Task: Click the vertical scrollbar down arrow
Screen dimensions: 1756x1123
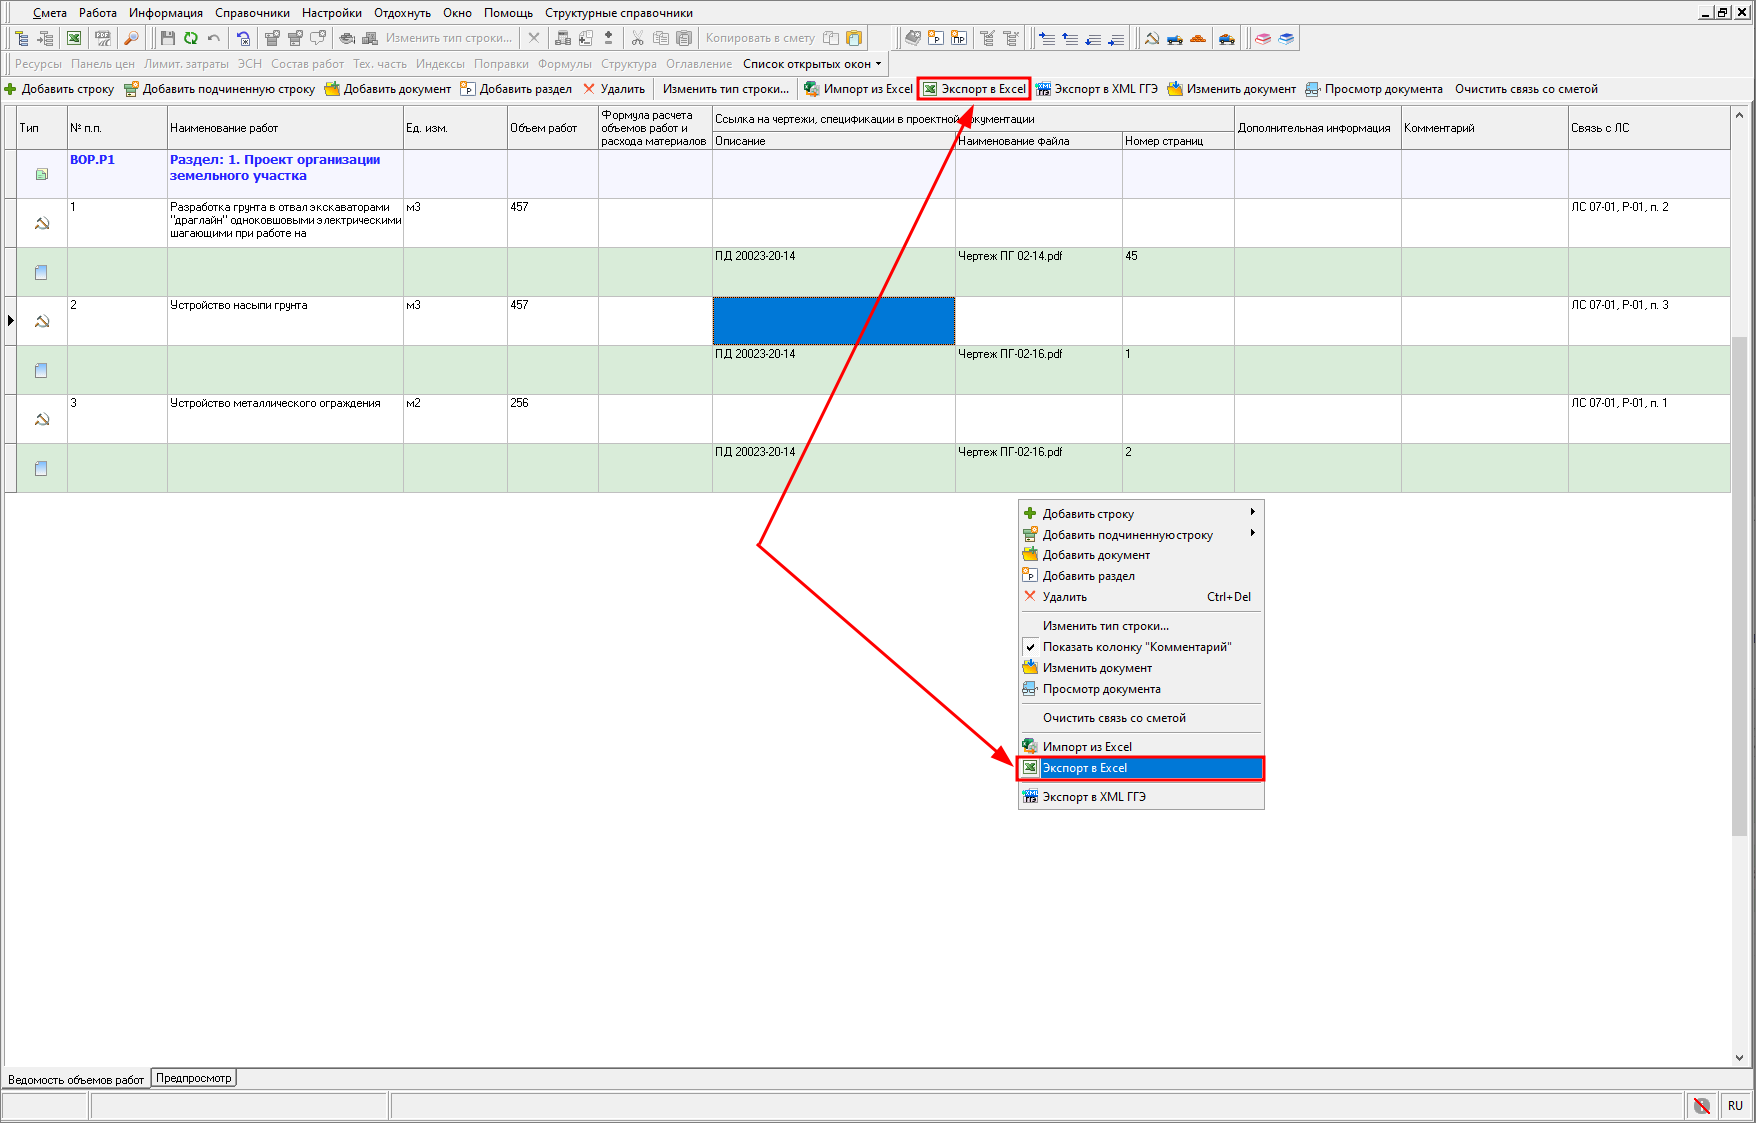Action: click(x=1739, y=1057)
